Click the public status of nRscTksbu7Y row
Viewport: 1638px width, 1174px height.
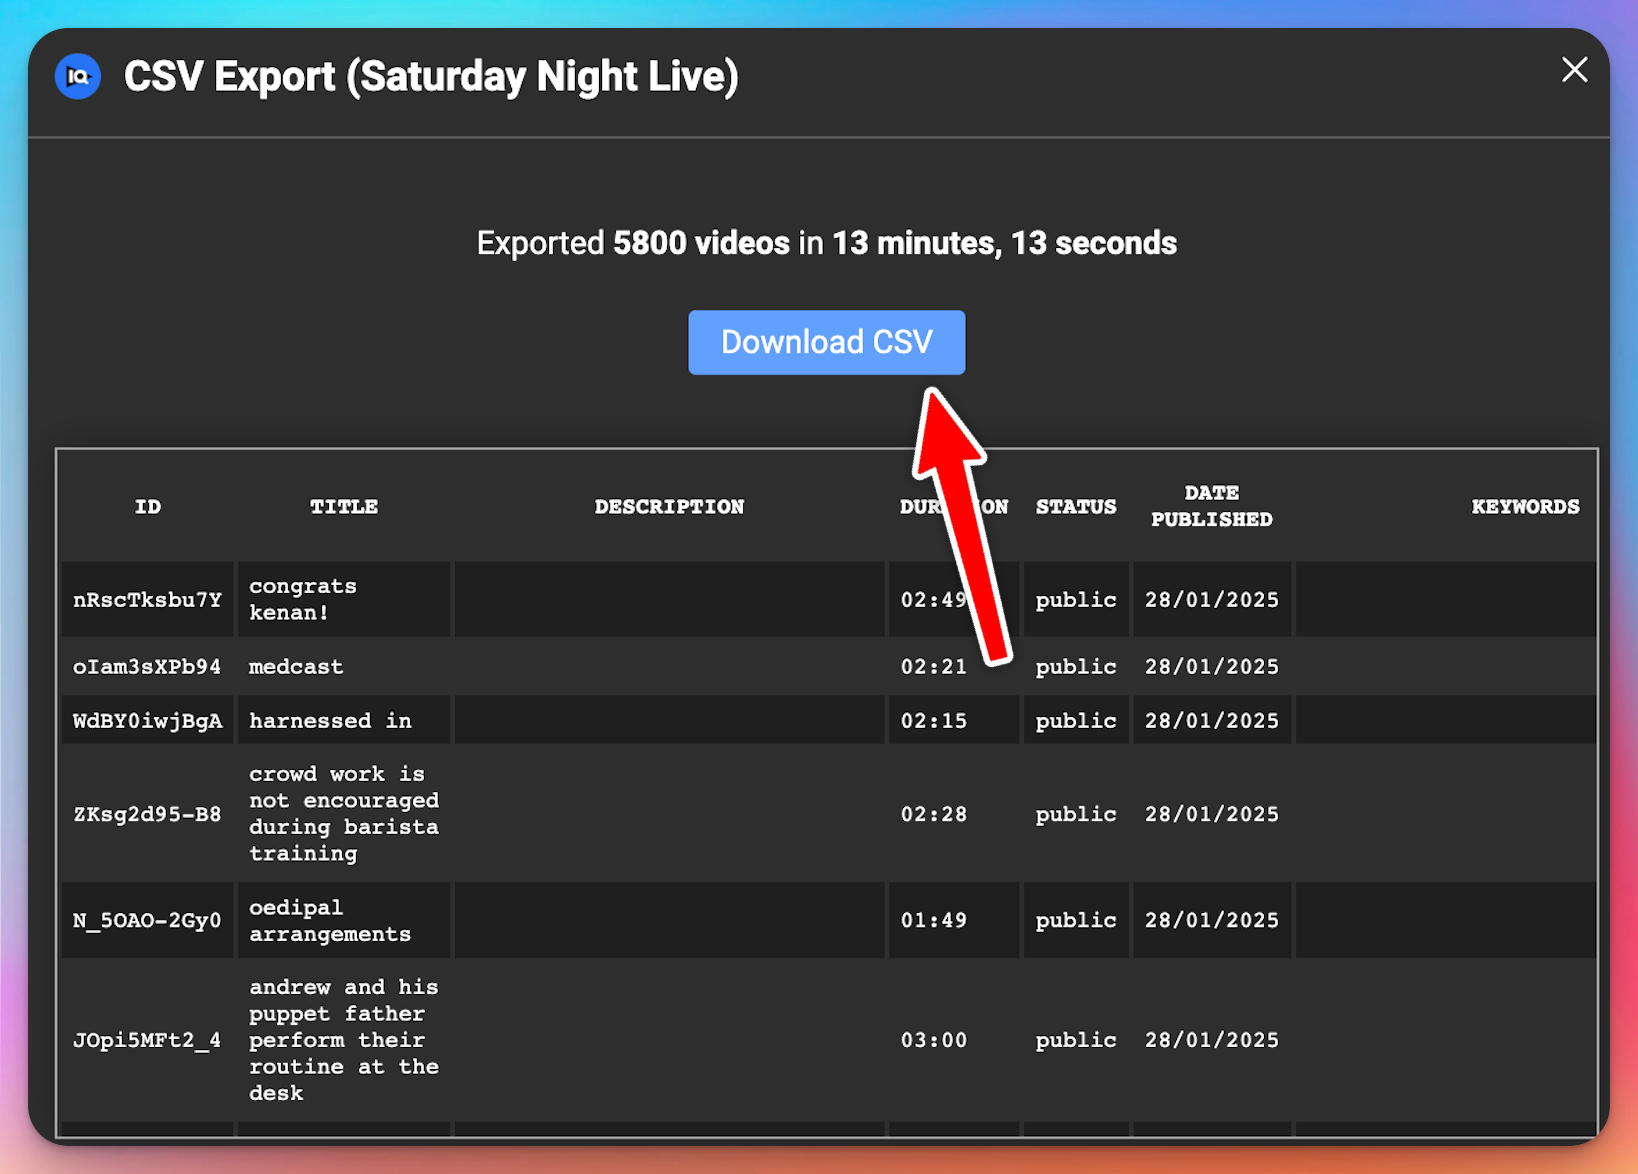[1076, 600]
